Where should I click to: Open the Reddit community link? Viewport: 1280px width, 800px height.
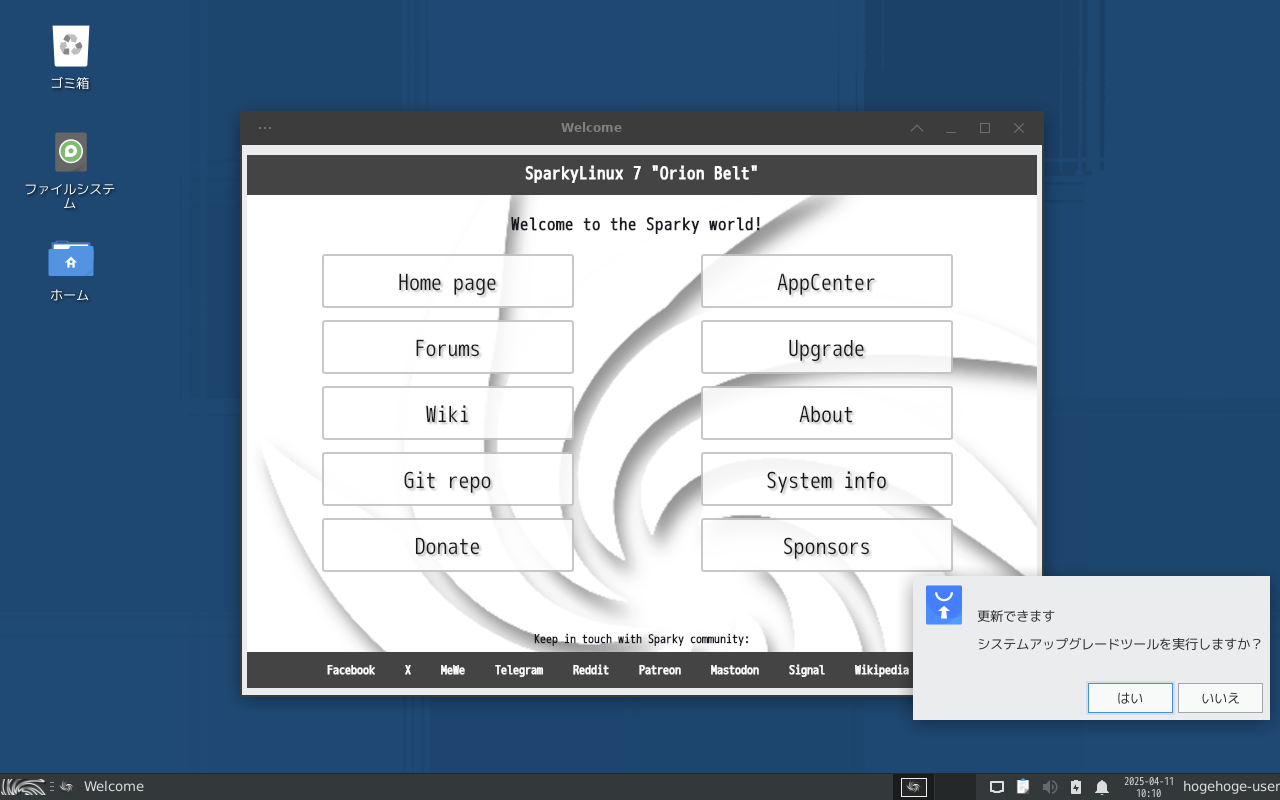591,670
